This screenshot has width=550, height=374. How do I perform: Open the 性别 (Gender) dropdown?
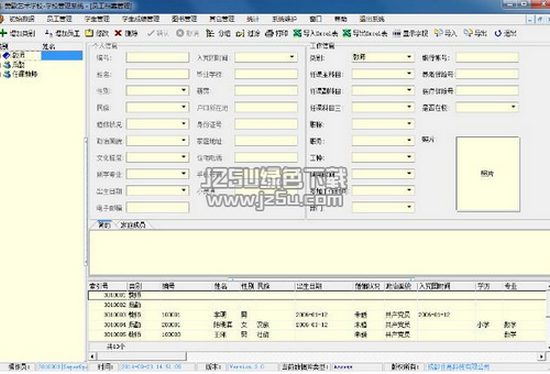point(184,91)
